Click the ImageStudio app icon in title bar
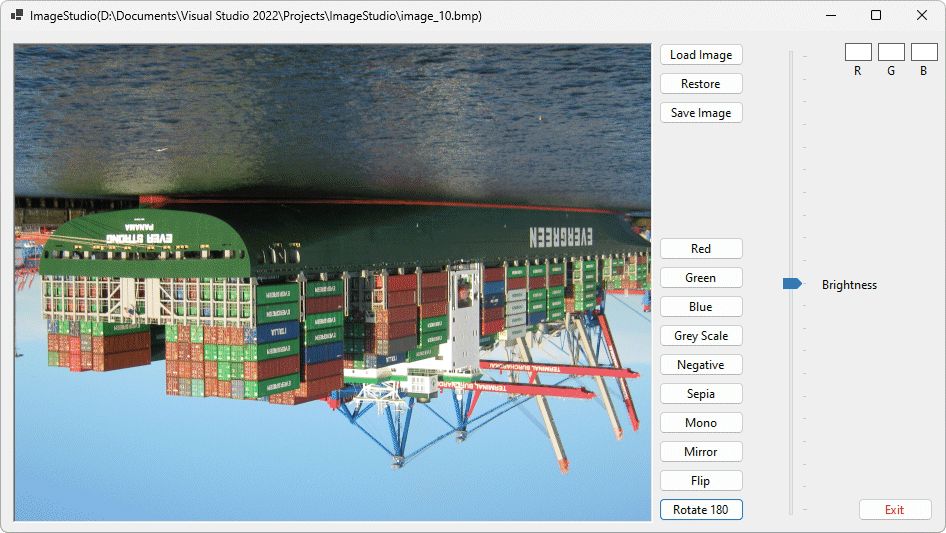The width and height of the screenshot is (946, 533). [x=17, y=16]
